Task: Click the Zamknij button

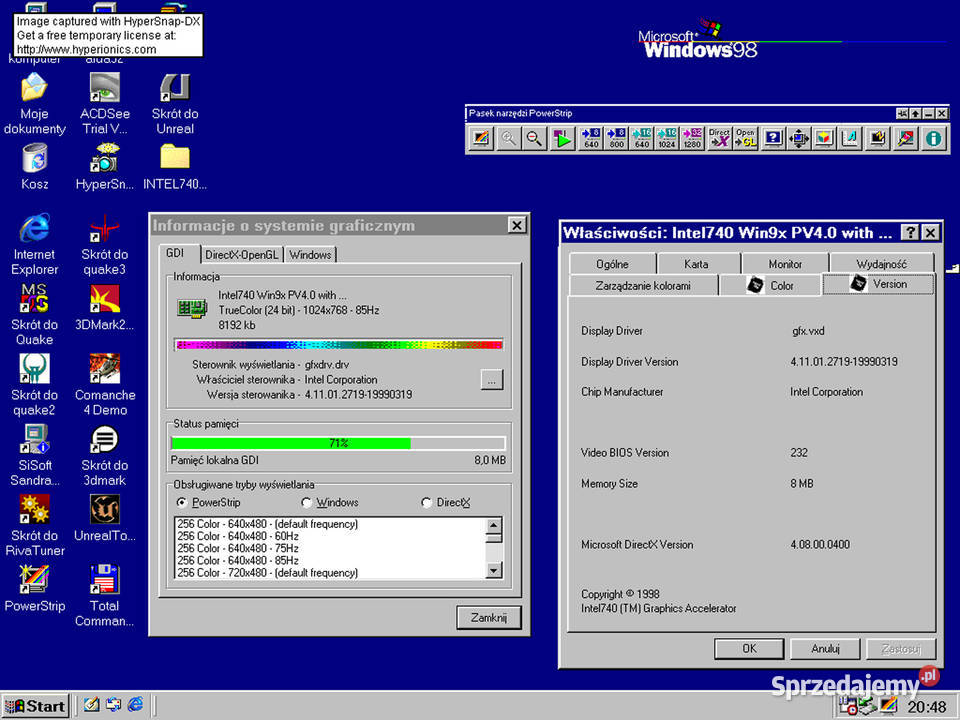Action: [x=489, y=617]
